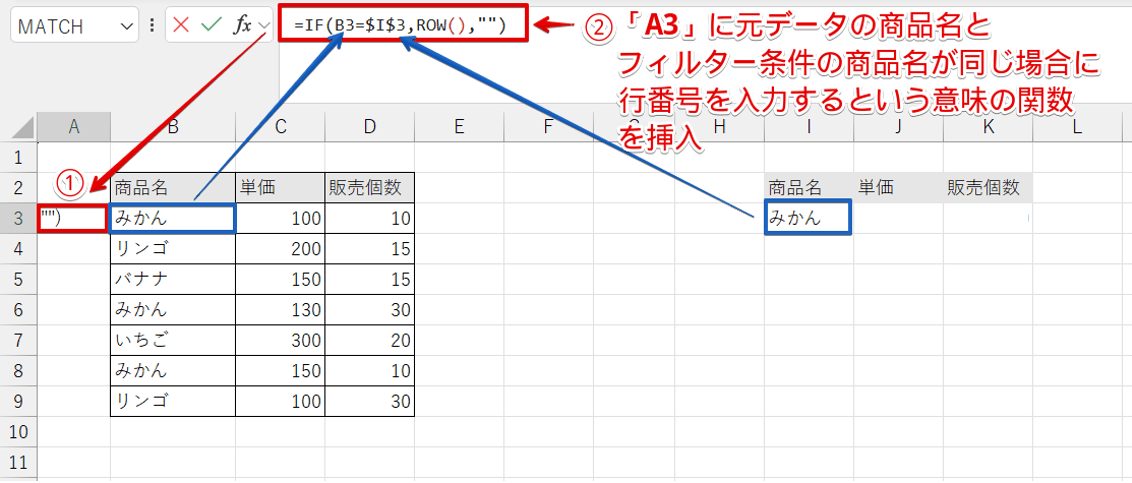Viewport: 1132px width, 483px height.
Task: Cancel formula entry with the X icon
Action: tap(181, 25)
